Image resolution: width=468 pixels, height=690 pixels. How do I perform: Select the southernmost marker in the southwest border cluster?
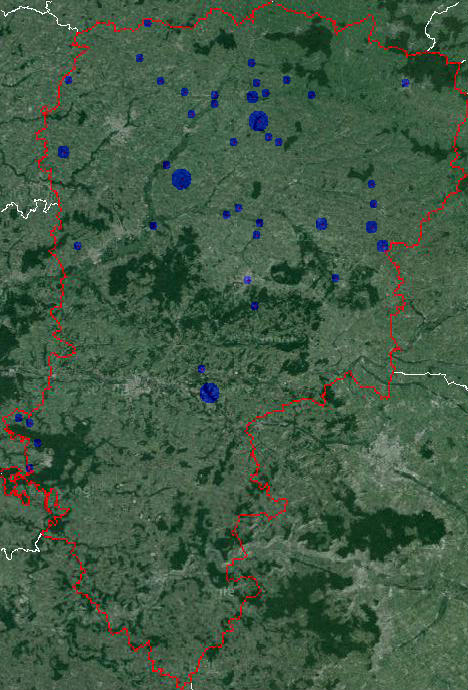(29, 468)
